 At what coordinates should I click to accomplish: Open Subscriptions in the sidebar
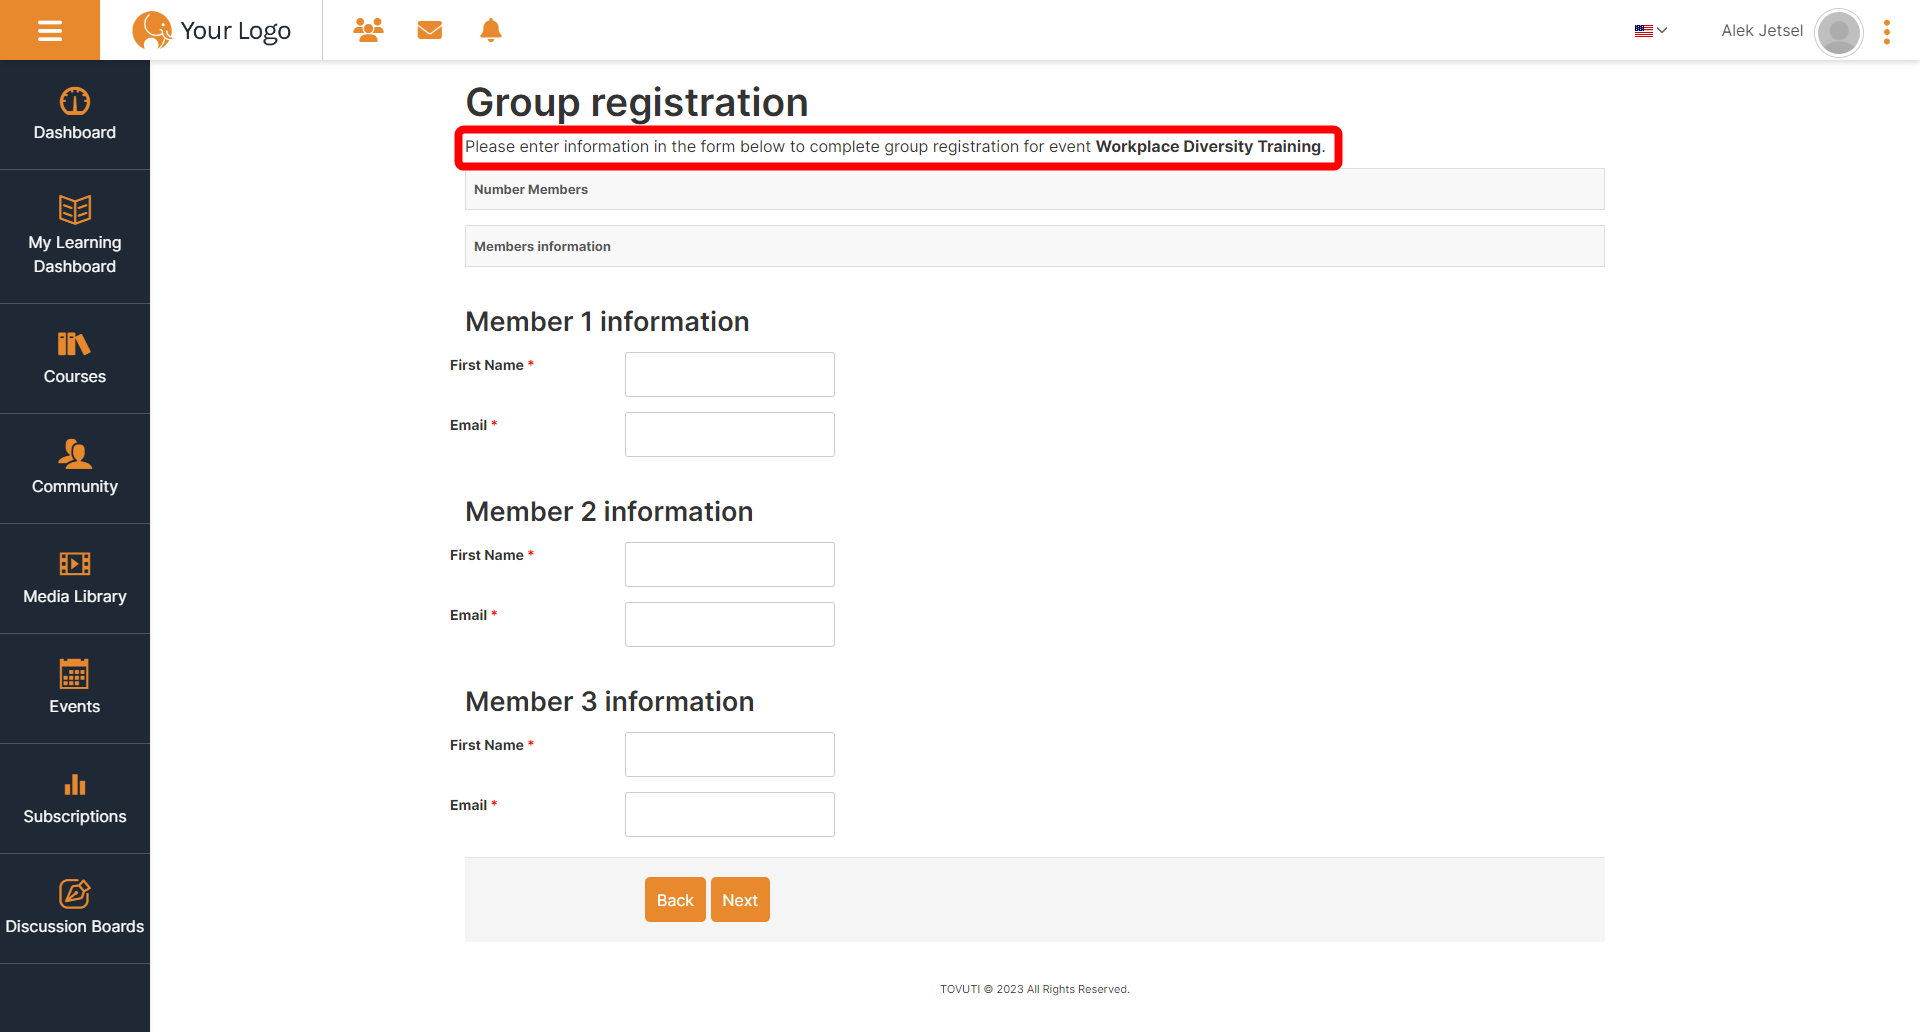pos(75,799)
